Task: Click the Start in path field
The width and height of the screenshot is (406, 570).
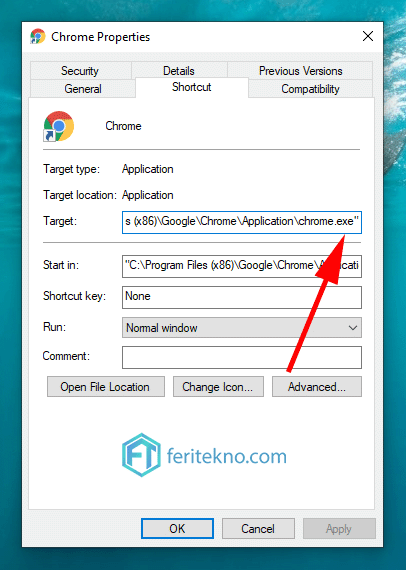Action: tap(242, 266)
